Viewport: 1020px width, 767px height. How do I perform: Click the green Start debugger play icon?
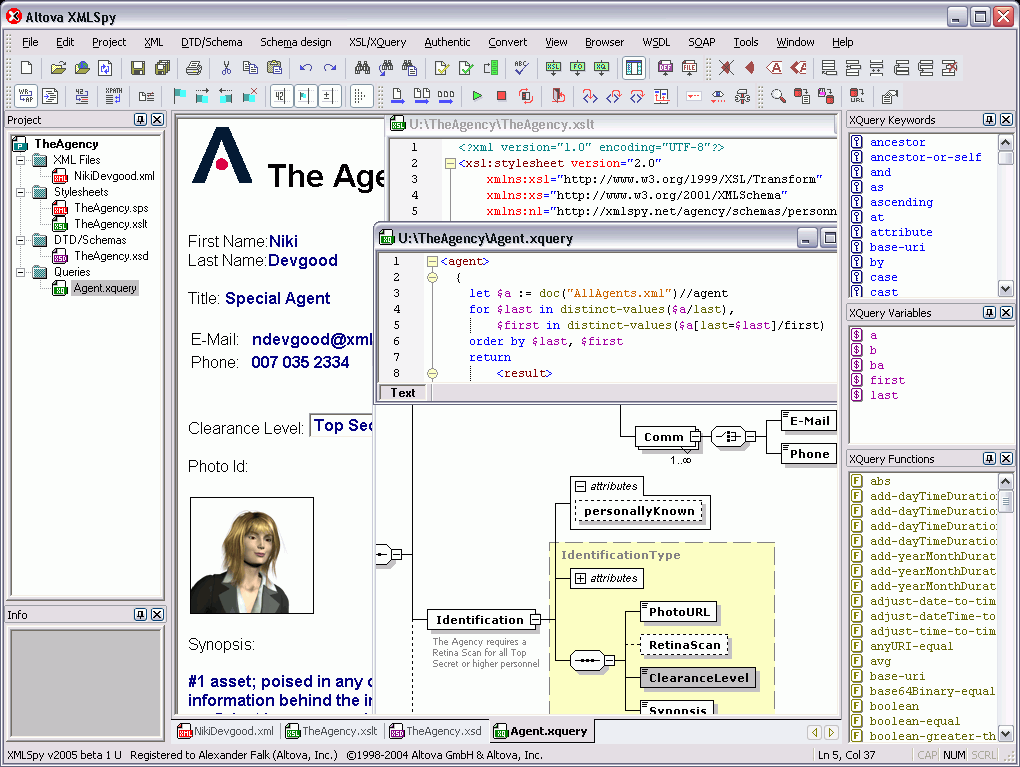click(477, 96)
